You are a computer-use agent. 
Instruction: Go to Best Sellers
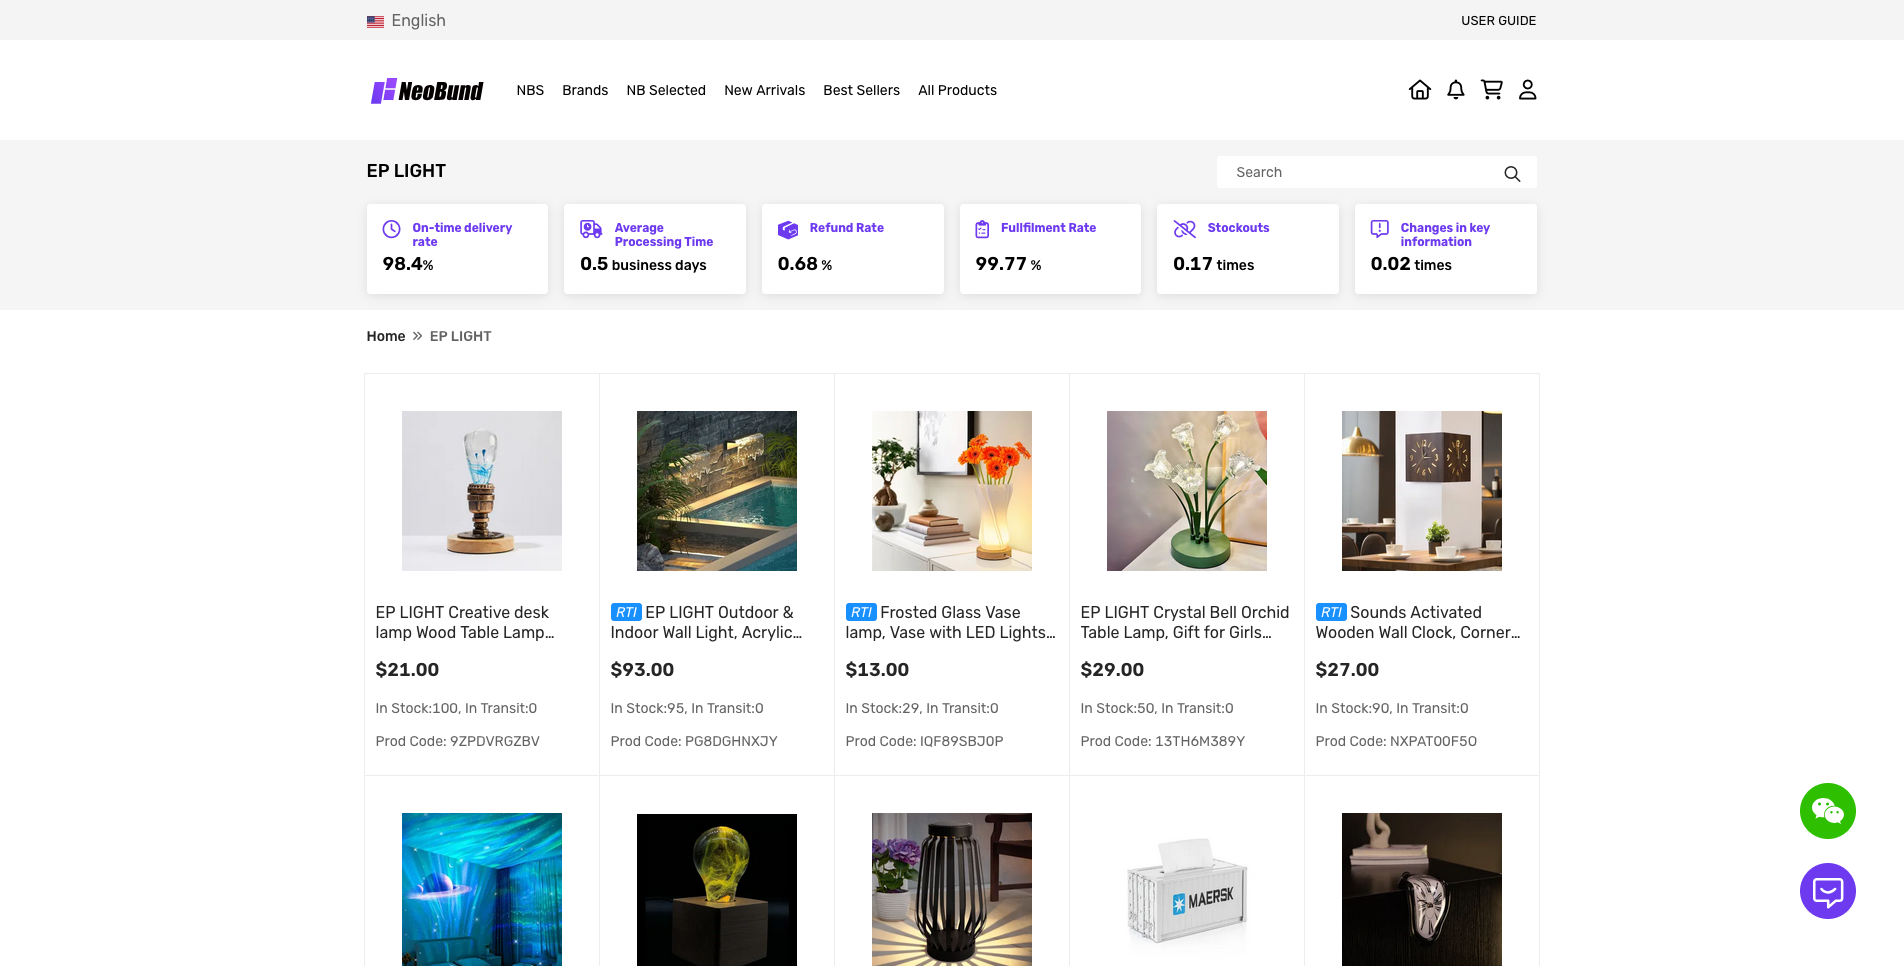pos(861,90)
